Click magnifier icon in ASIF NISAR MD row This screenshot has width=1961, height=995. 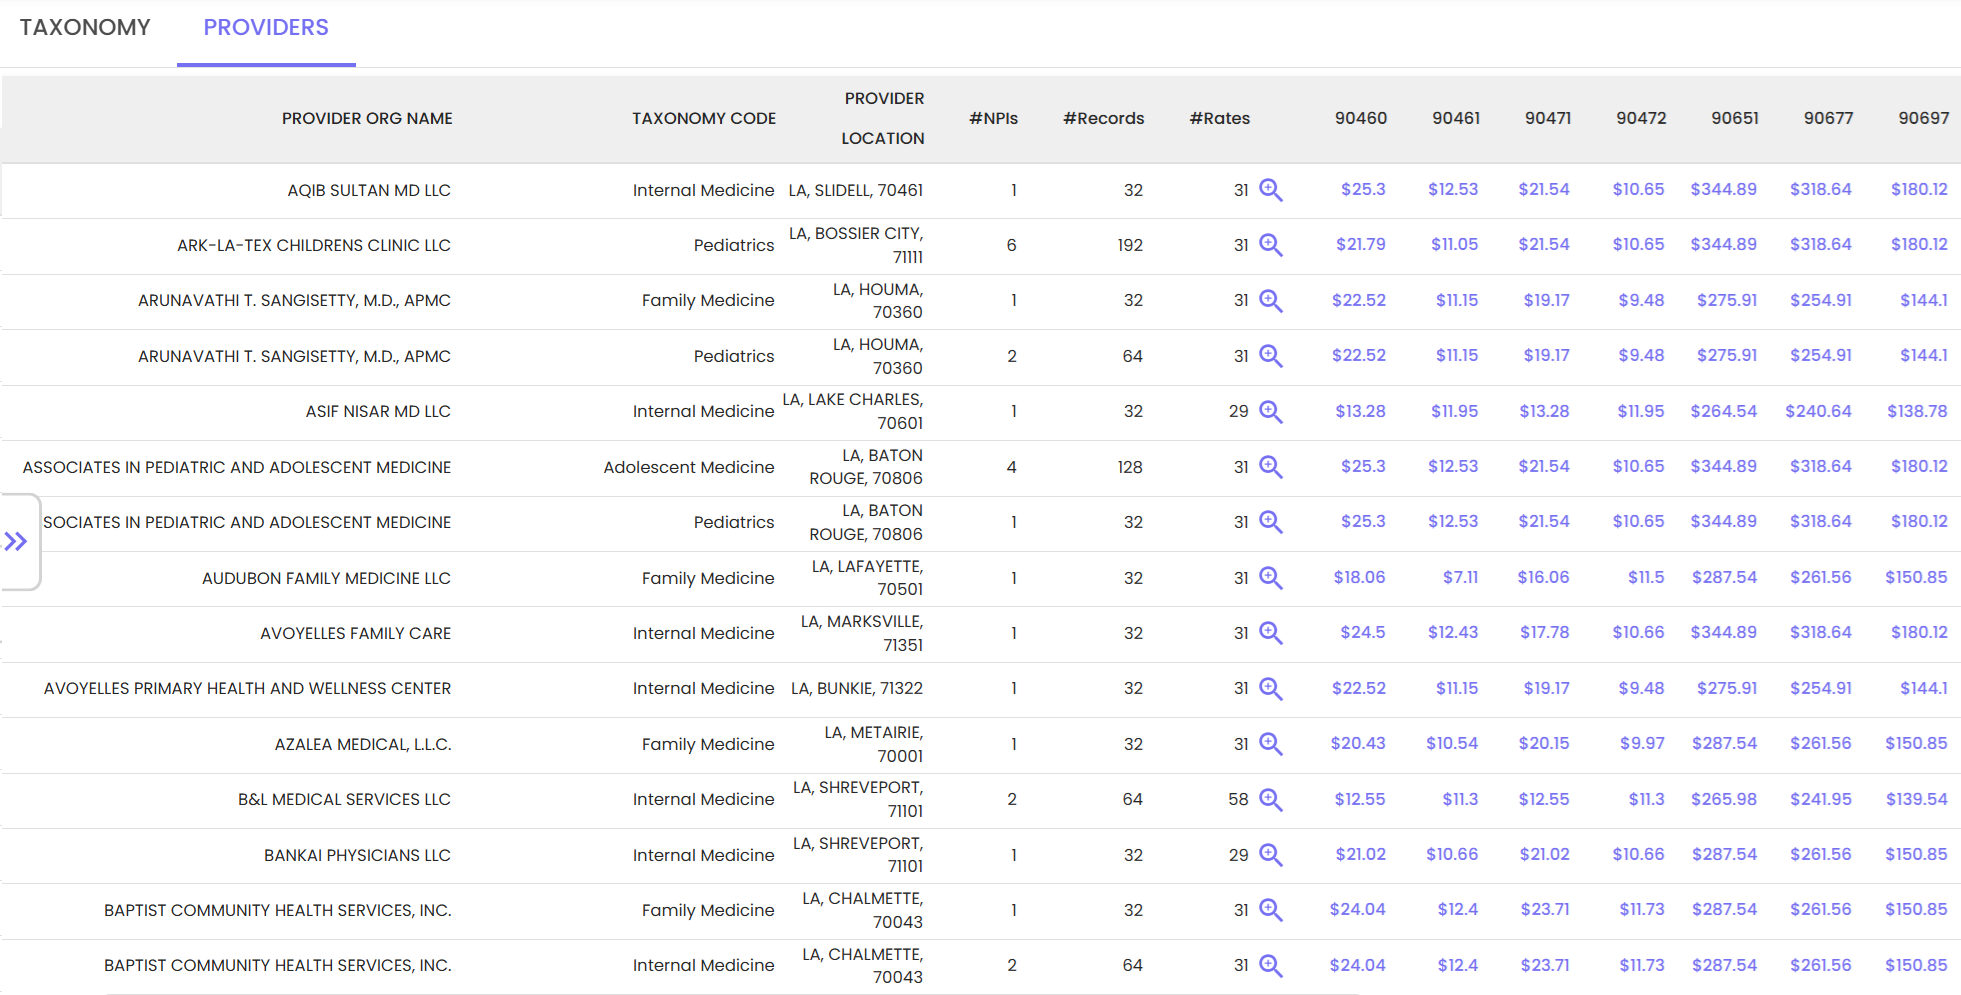[1270, 411]
